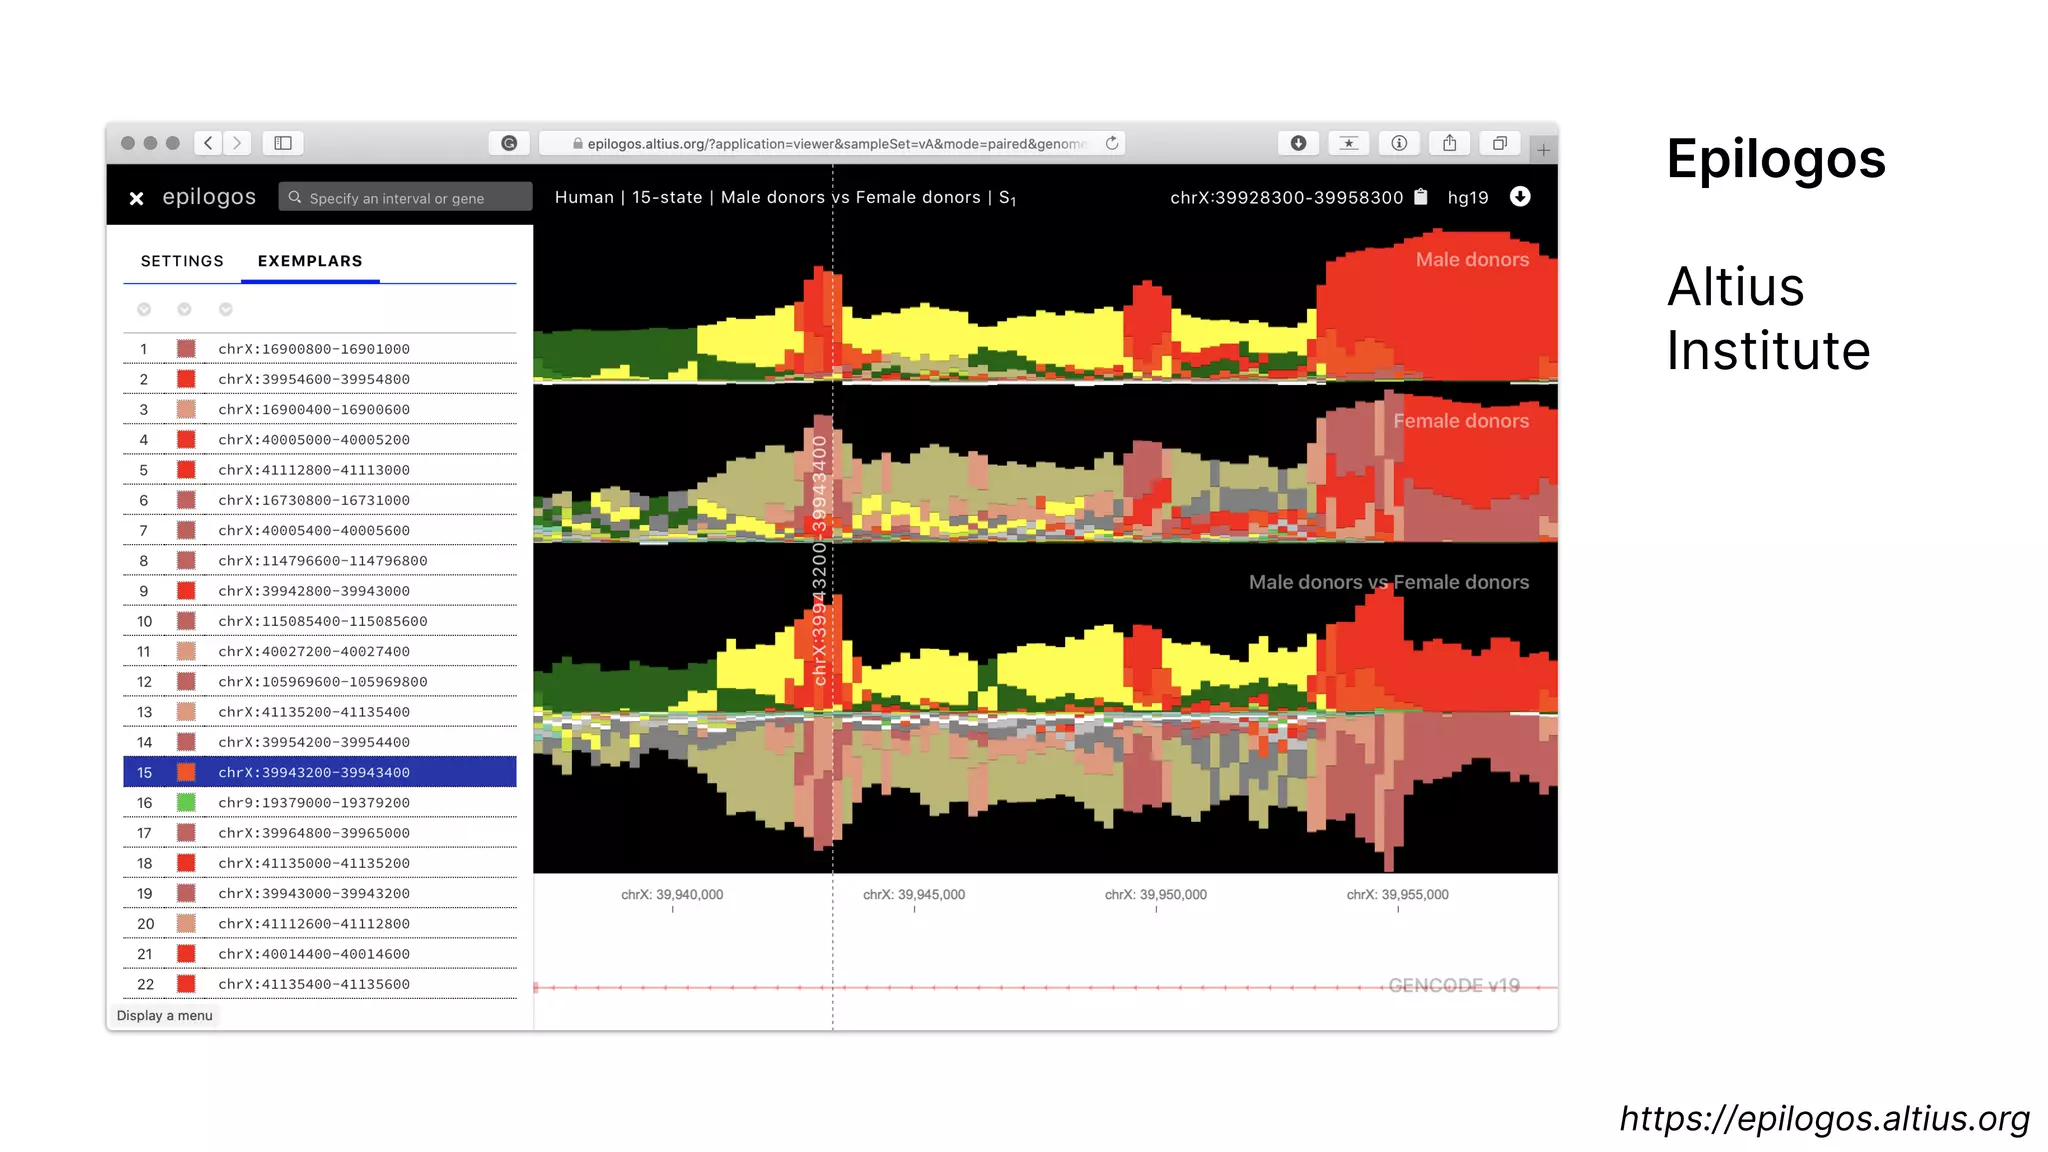2048x1152 pixels.
Task: Open the first column sort chevron
Action: [x=144, y=310]
